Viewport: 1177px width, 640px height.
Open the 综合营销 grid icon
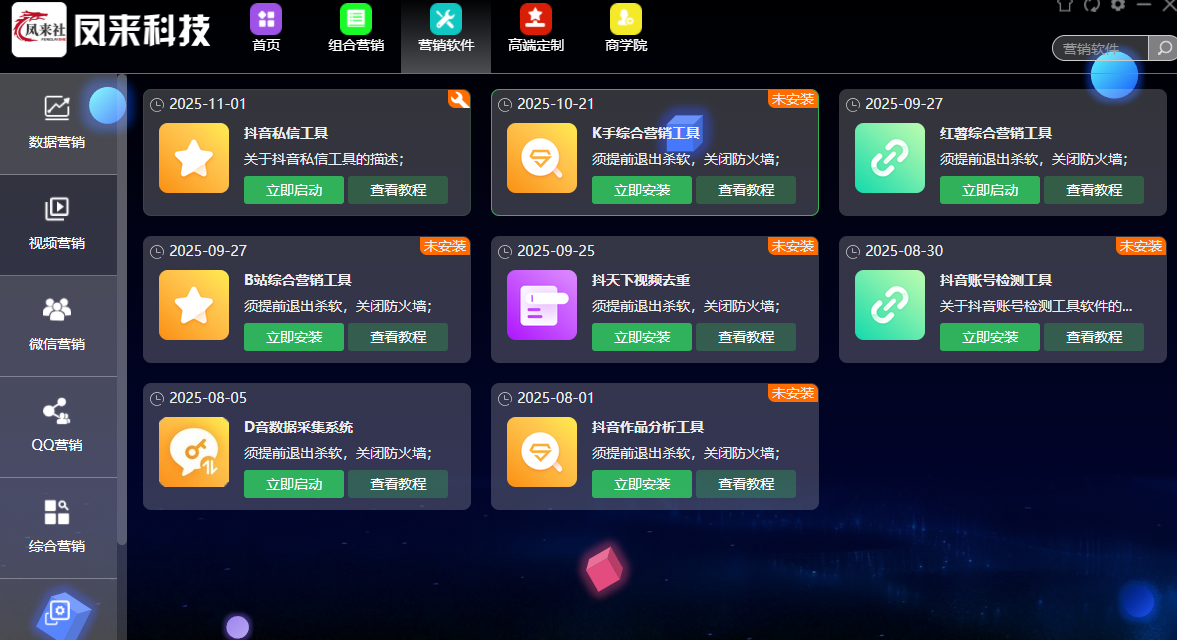point(59,510)
